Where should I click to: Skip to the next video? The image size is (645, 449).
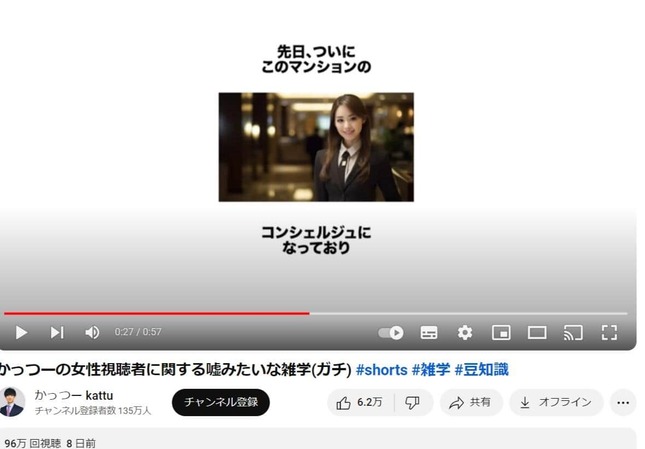[57, 332]
